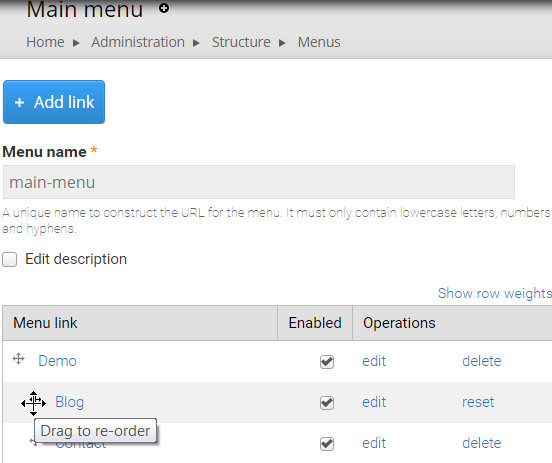
Task: Click breadcrumb arrow after Home
Action: point(76,43)
